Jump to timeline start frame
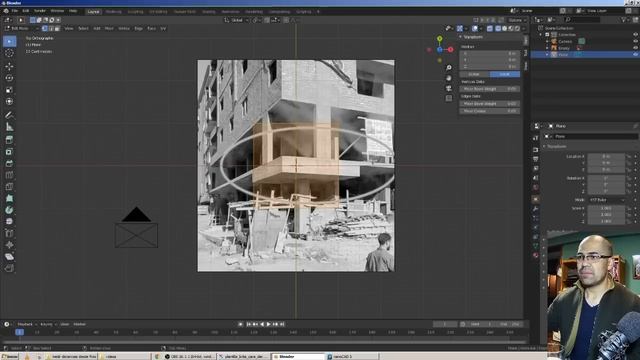This screenshot has width=640, height=360. [249, 324]
